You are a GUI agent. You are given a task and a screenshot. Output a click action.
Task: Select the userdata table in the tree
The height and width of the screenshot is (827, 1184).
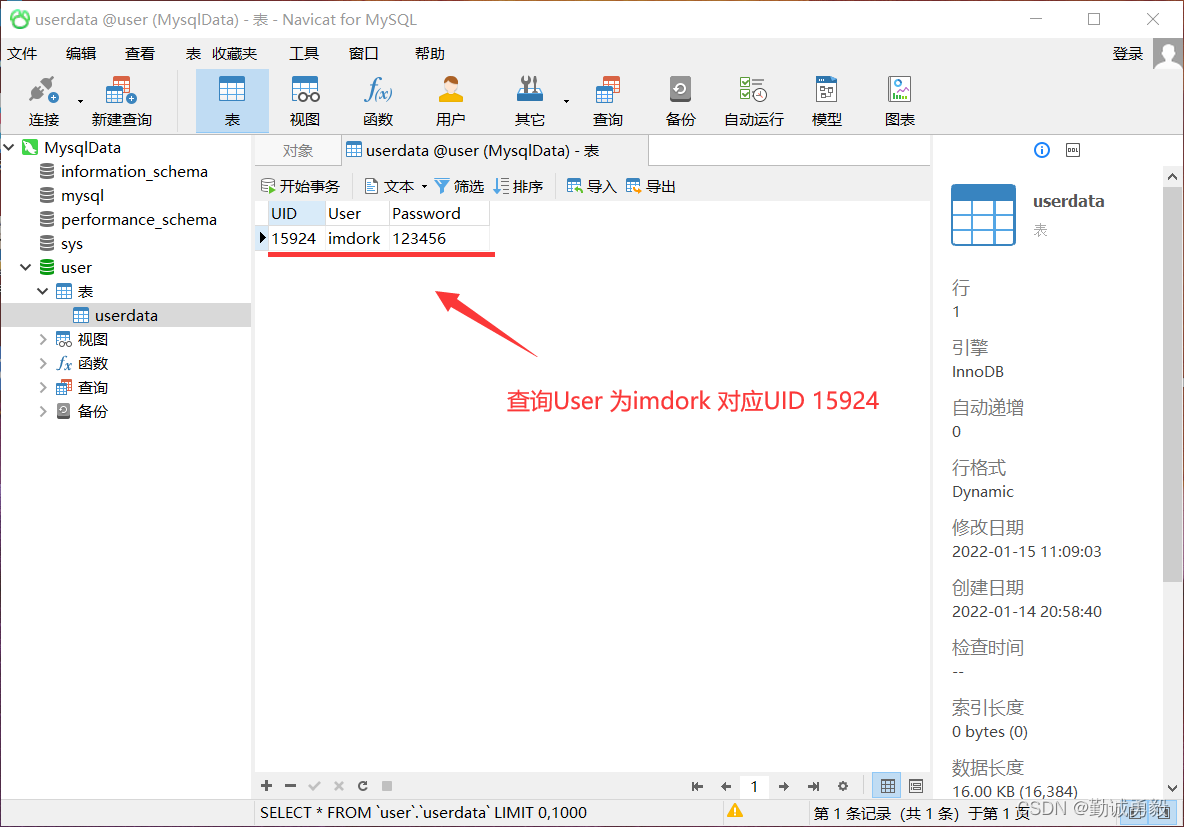[x=126, y=315]
